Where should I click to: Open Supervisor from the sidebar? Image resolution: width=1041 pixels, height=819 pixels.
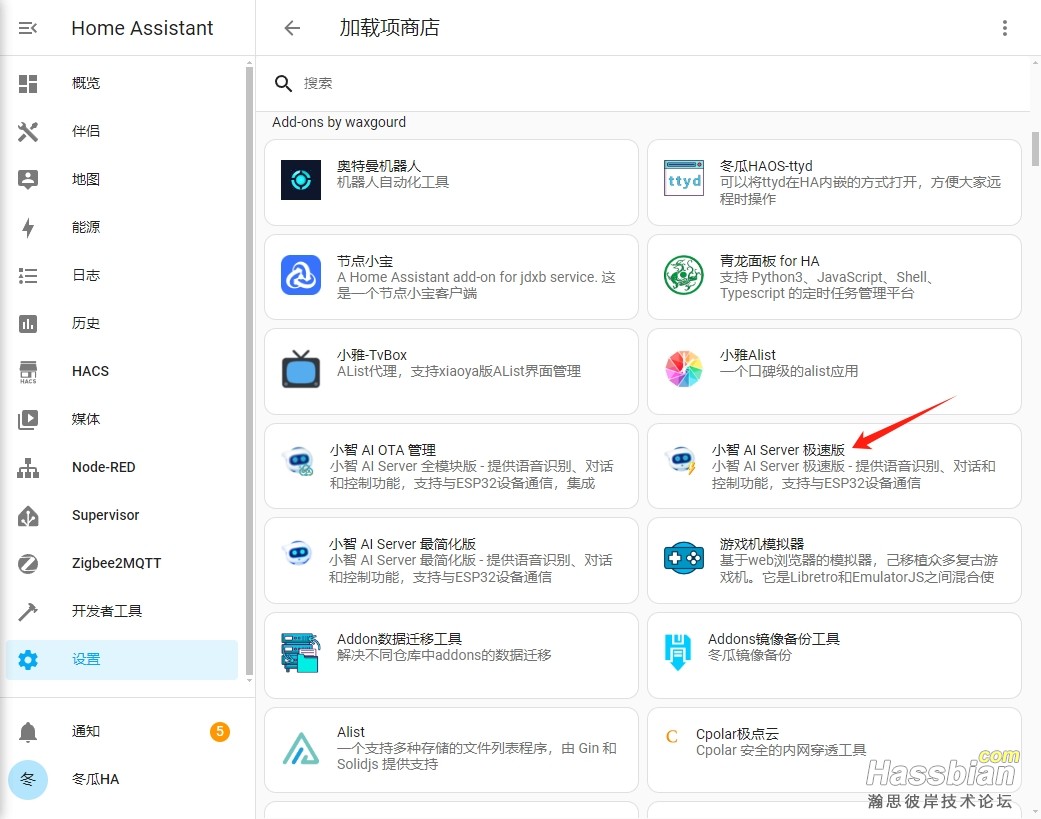pyautogui.click(x=122, y=516)
